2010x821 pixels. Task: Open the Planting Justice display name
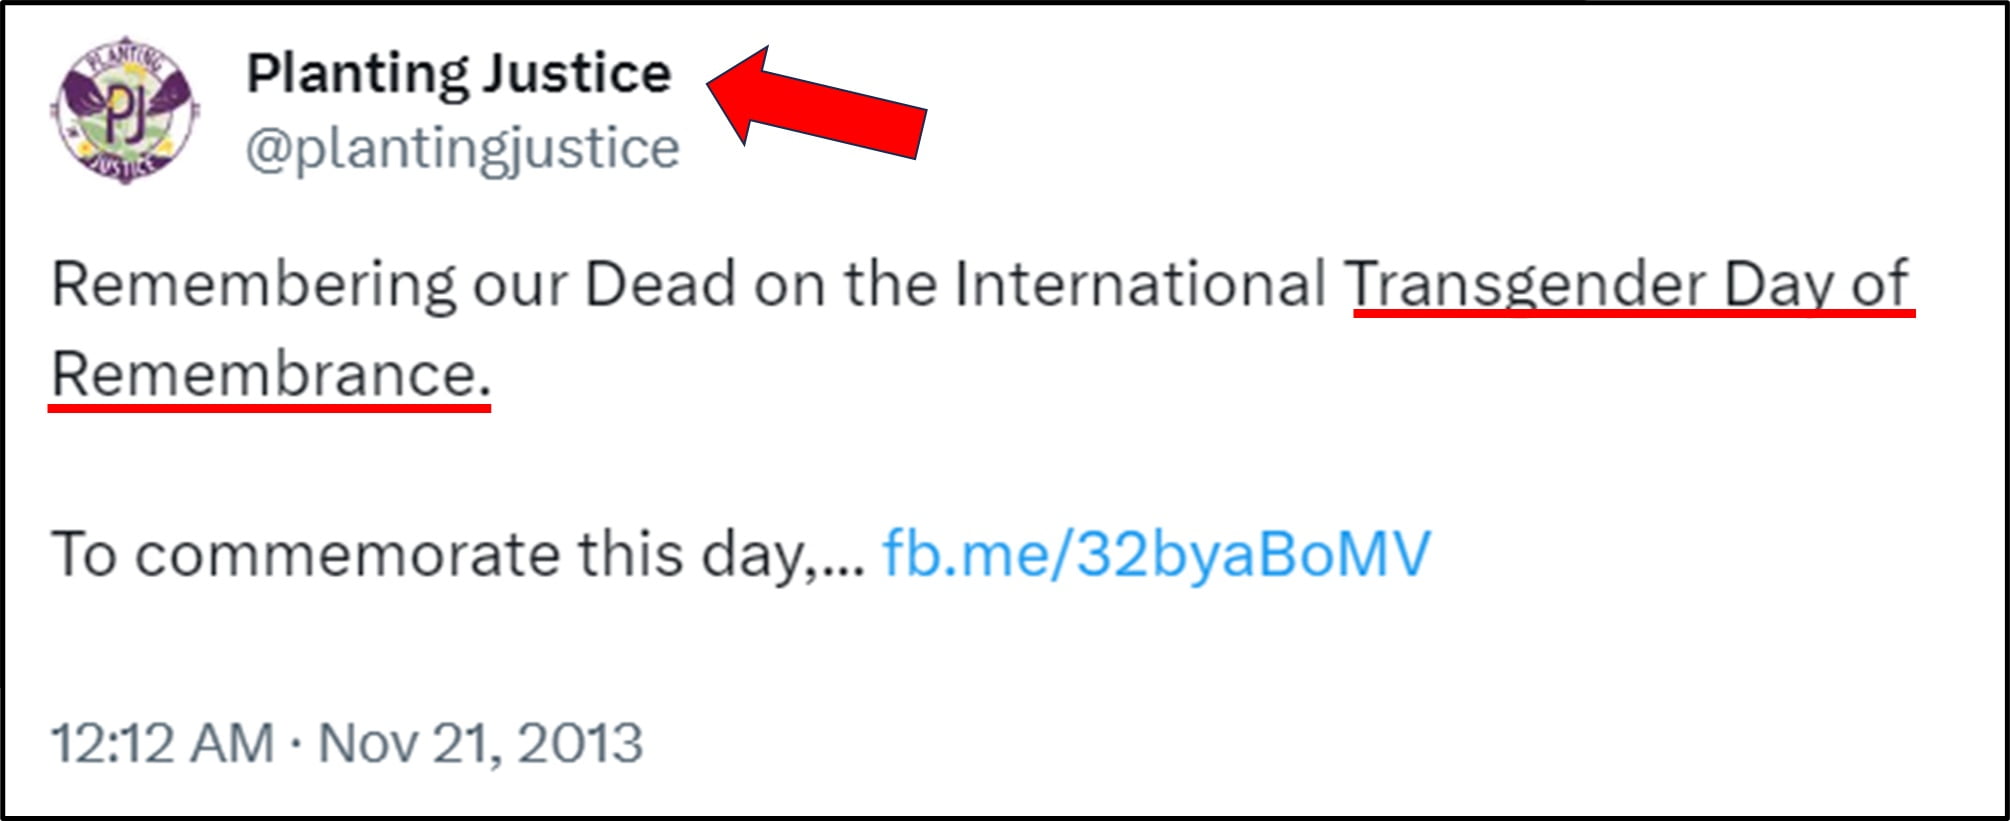click(x=459, y=75)
